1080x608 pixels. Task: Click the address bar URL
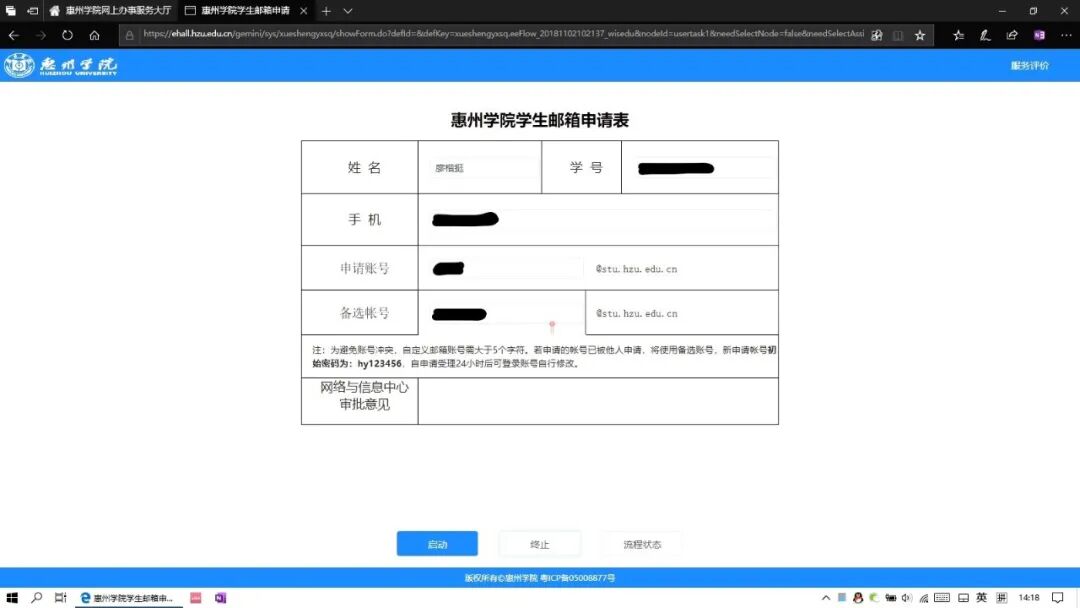click(503, 34)
